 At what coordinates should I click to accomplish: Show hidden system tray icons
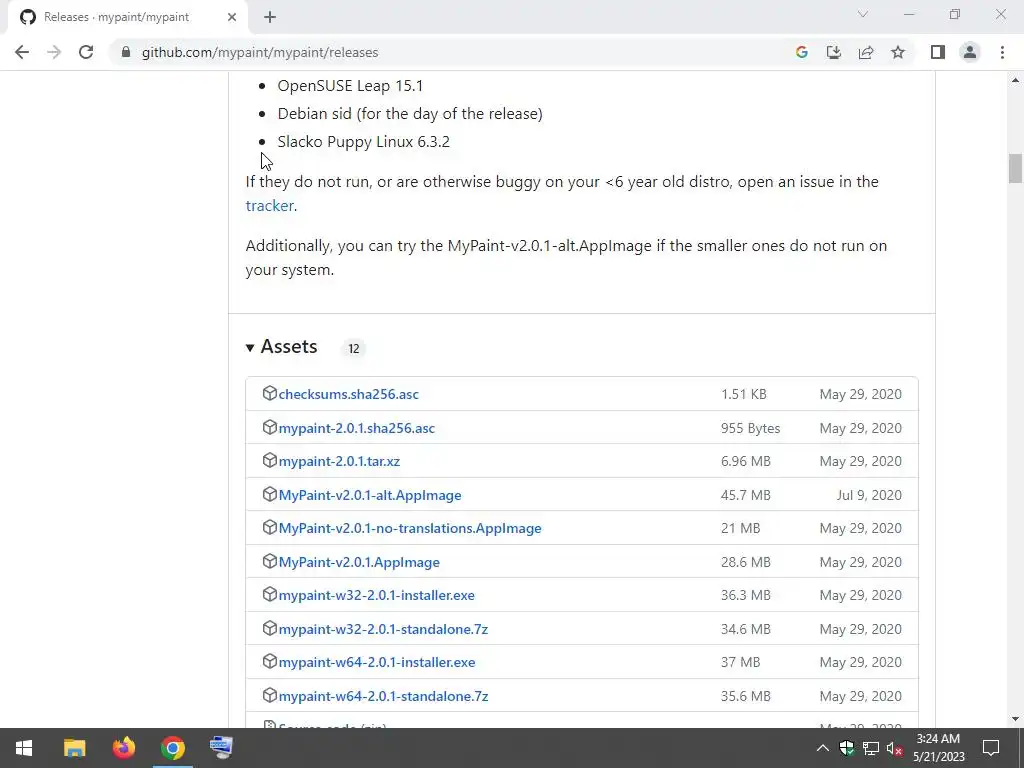tap(823, 748)
